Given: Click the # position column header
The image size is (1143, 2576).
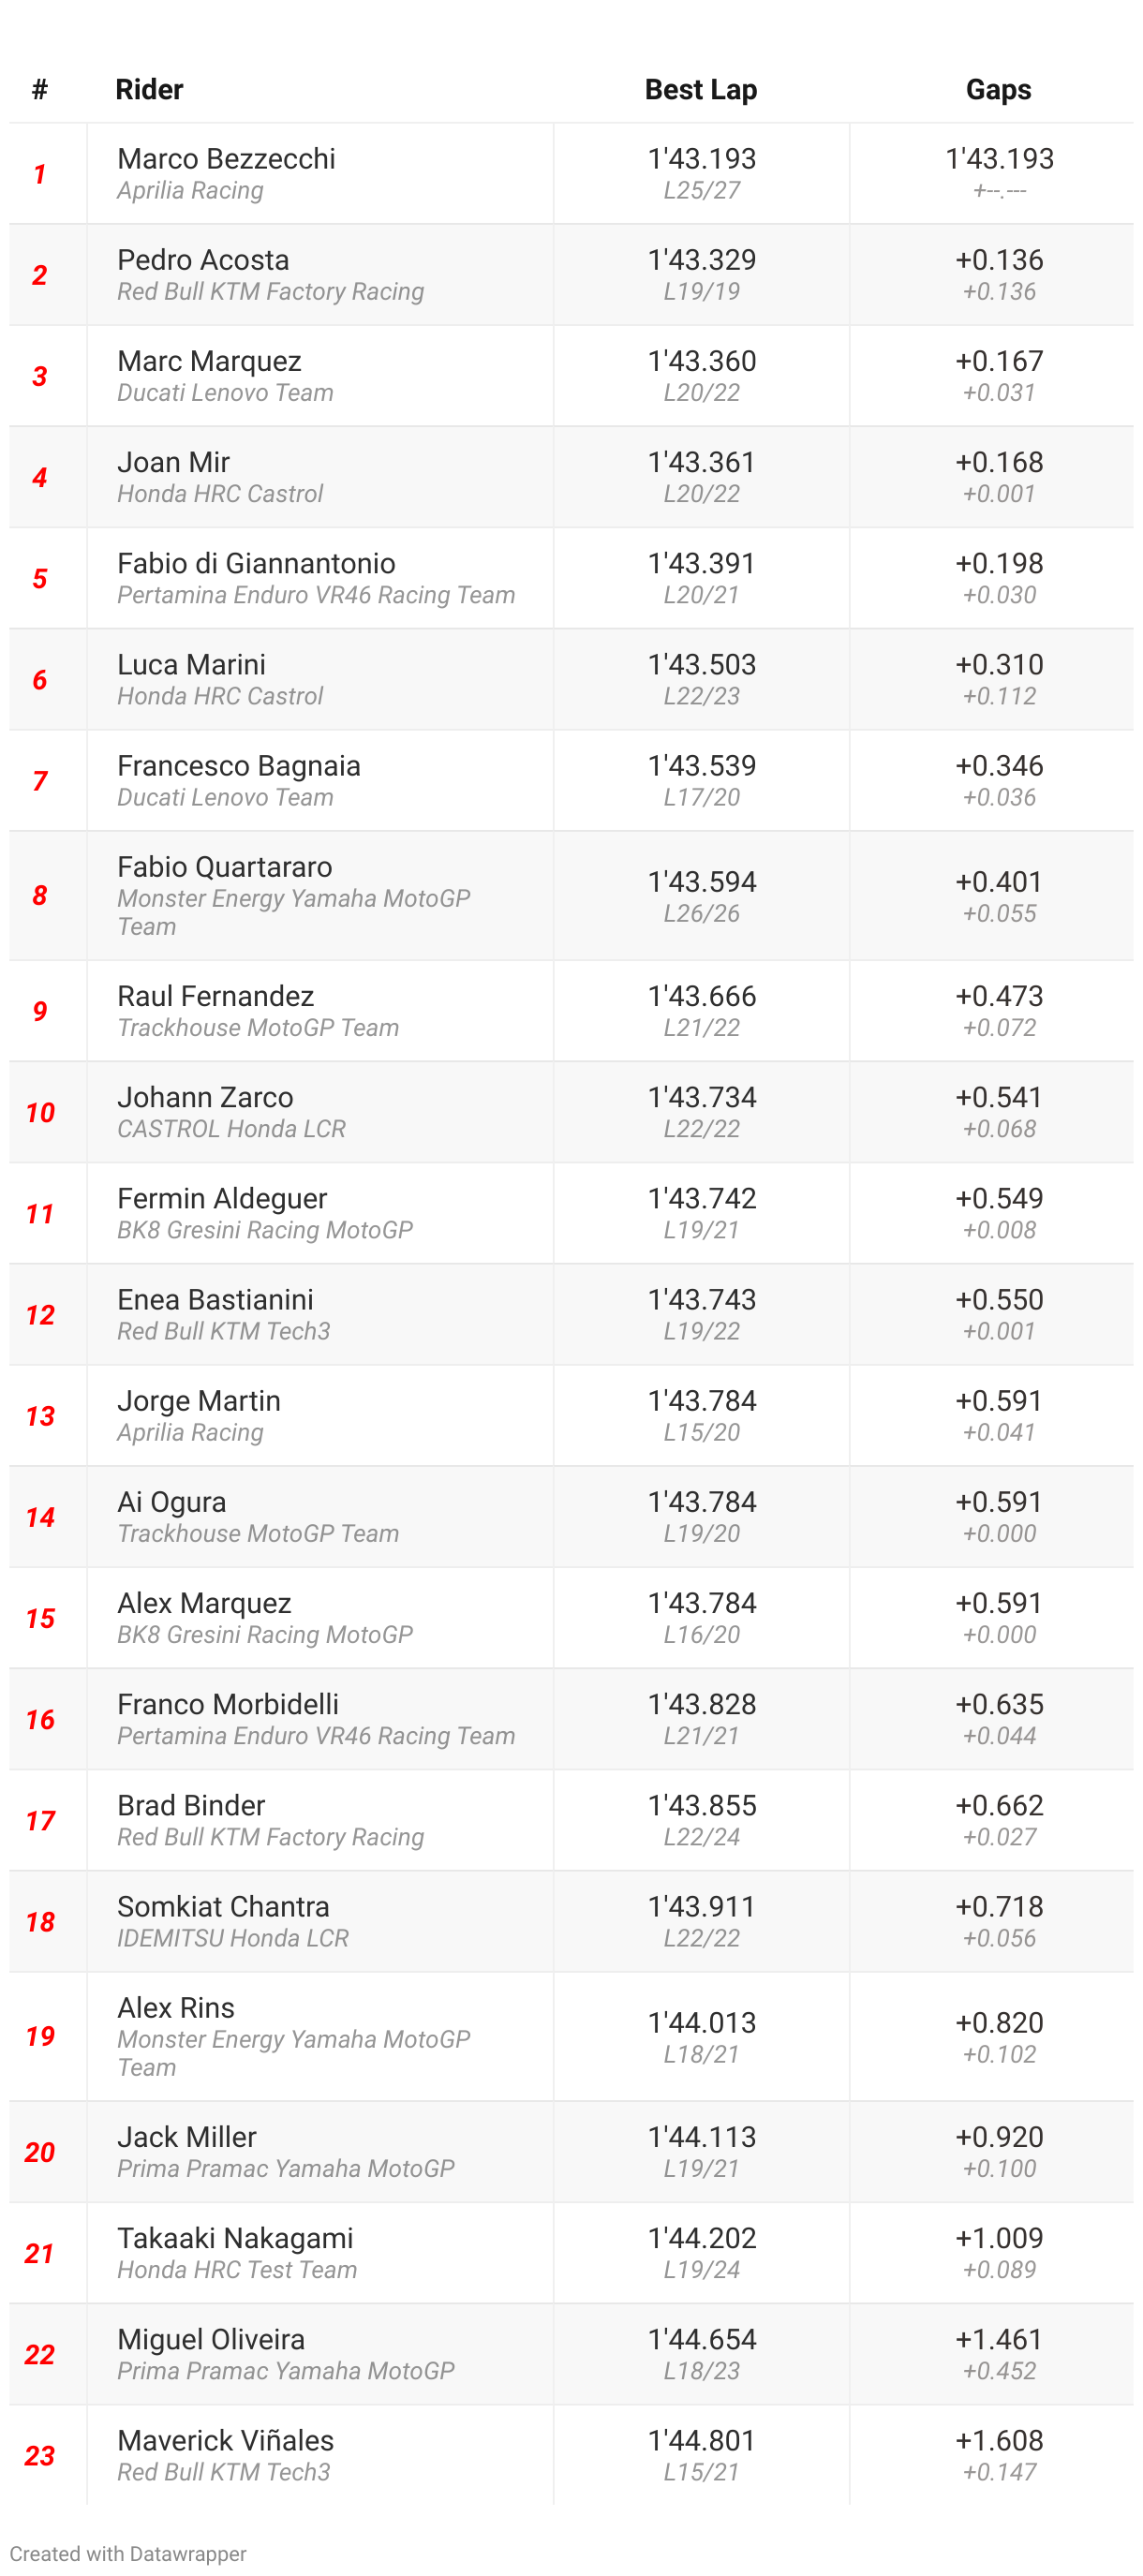Looking at the screenshot, I should [40, 90].
